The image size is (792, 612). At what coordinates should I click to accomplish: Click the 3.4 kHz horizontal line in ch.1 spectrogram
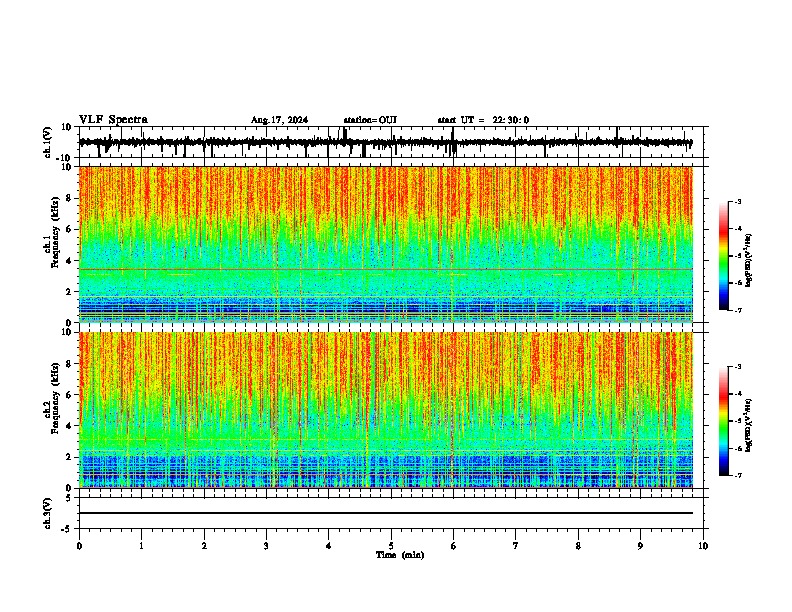click(385, 269)
